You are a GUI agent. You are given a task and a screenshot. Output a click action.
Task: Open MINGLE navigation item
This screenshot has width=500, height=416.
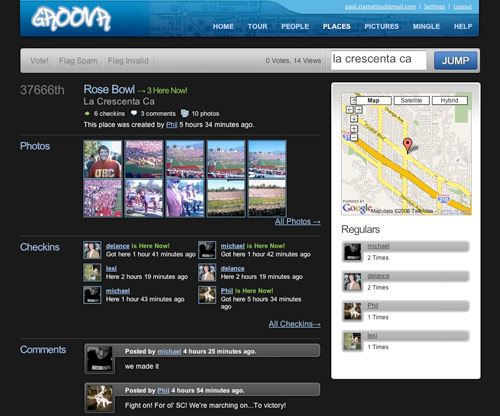(x=426, y=27)
